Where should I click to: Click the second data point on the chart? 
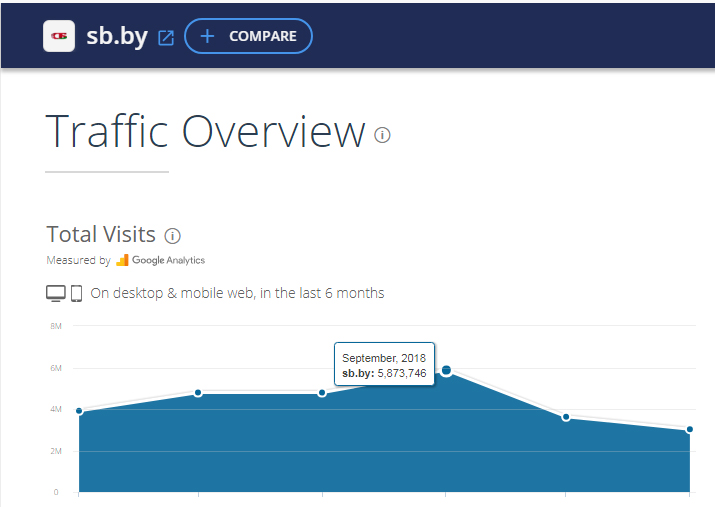click(198, 393)
